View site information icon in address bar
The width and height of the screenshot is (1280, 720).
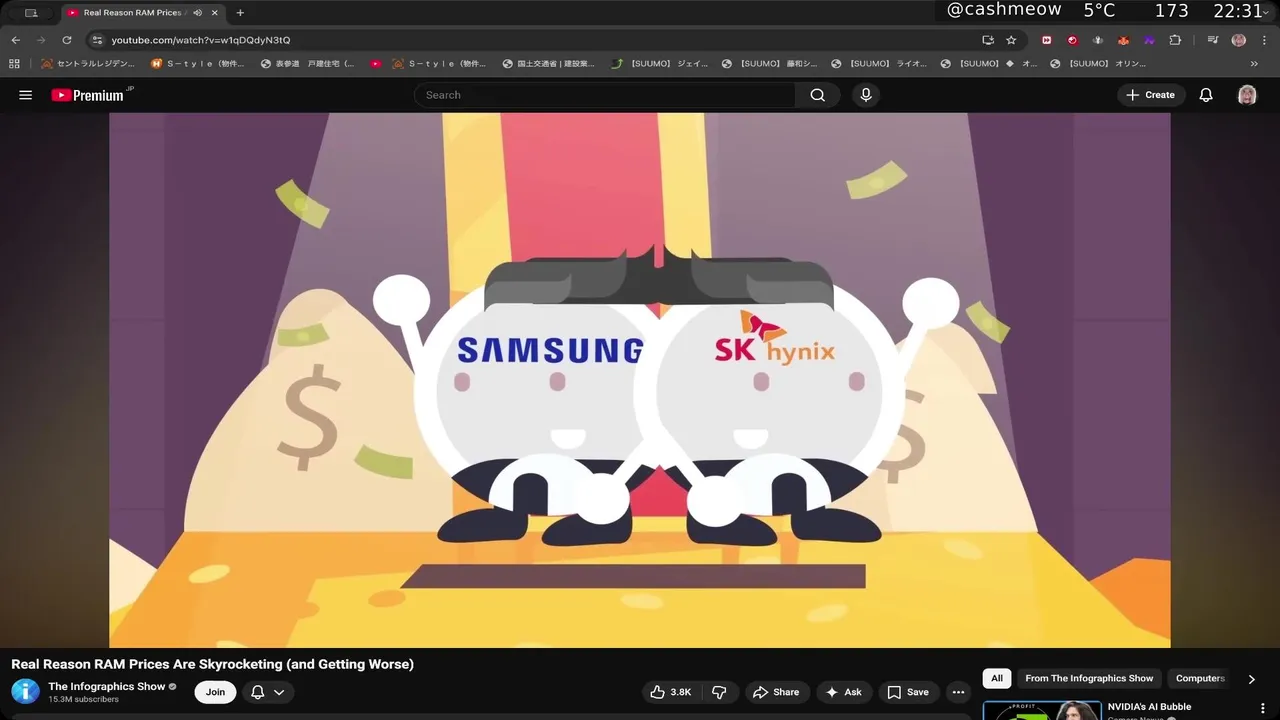(97, 40)
